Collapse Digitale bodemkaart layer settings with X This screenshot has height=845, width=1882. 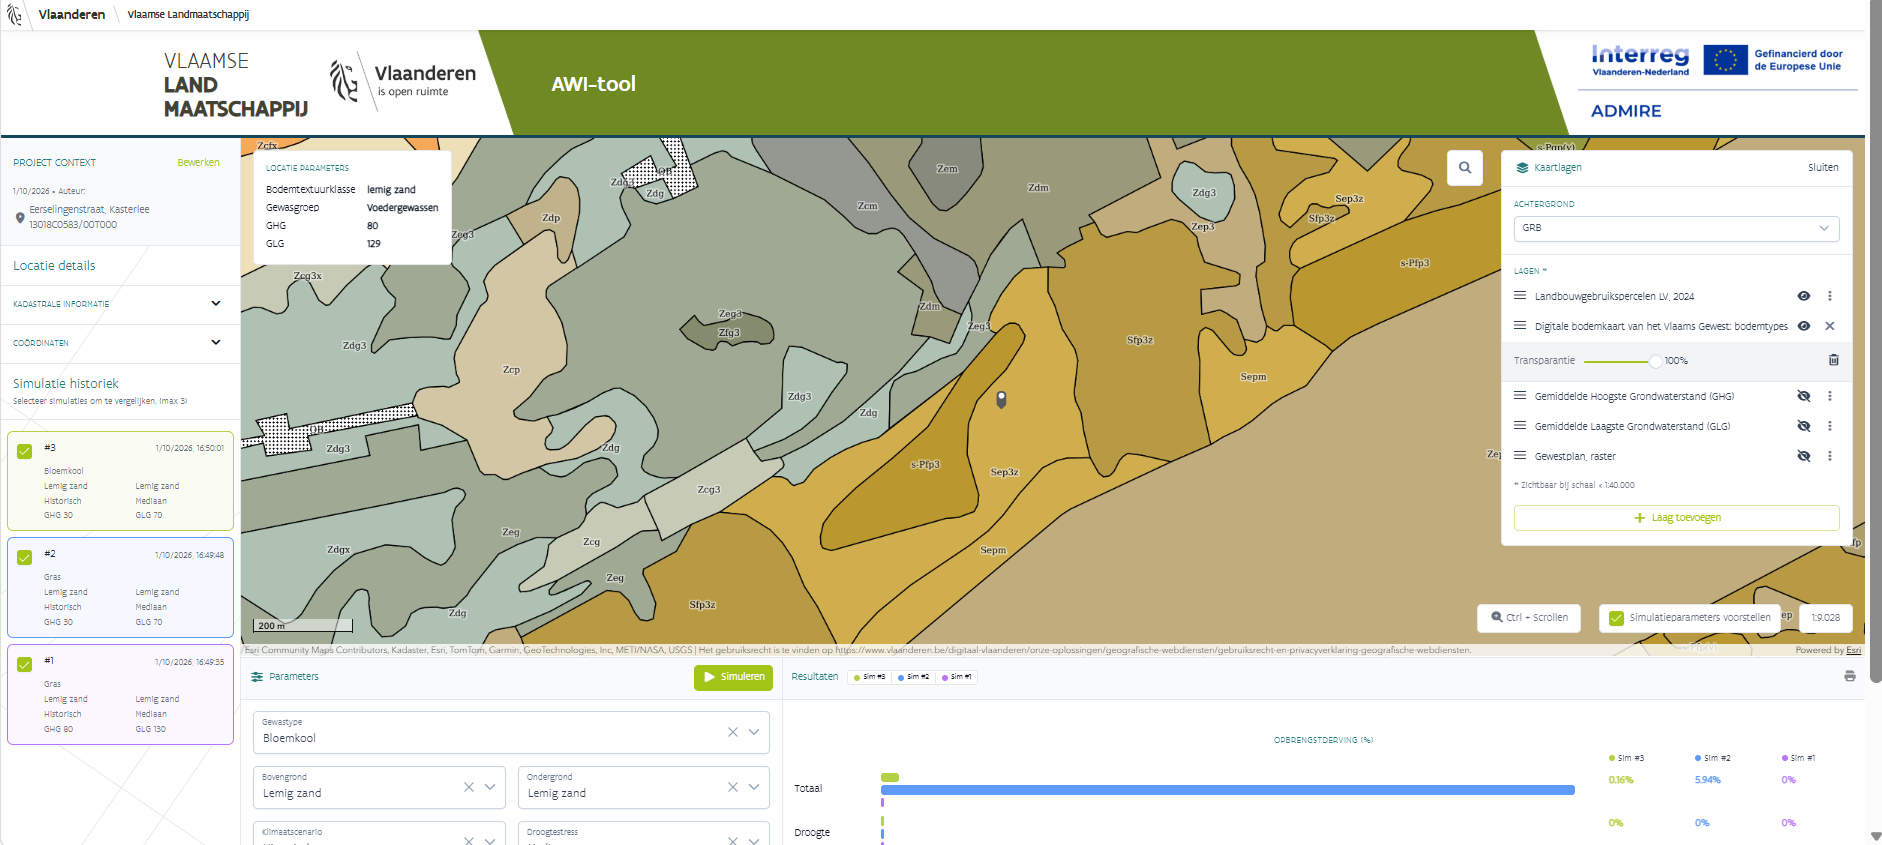point(1830,326)
